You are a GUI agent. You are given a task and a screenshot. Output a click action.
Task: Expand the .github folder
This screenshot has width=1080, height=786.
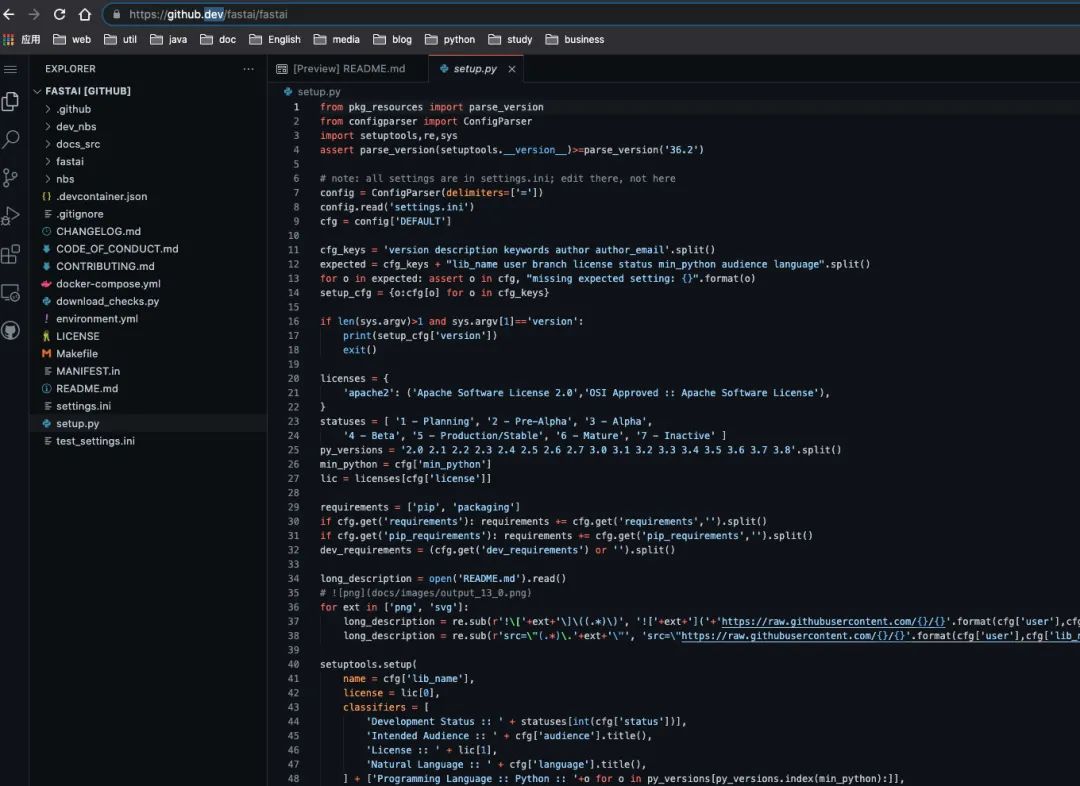73,109
